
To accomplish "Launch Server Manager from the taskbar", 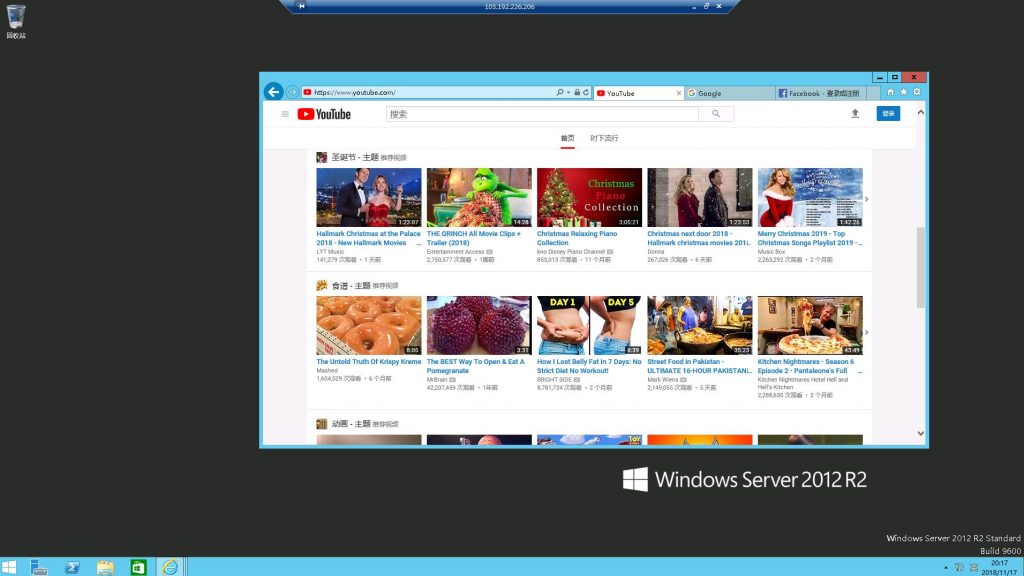I will click(39, 567).
